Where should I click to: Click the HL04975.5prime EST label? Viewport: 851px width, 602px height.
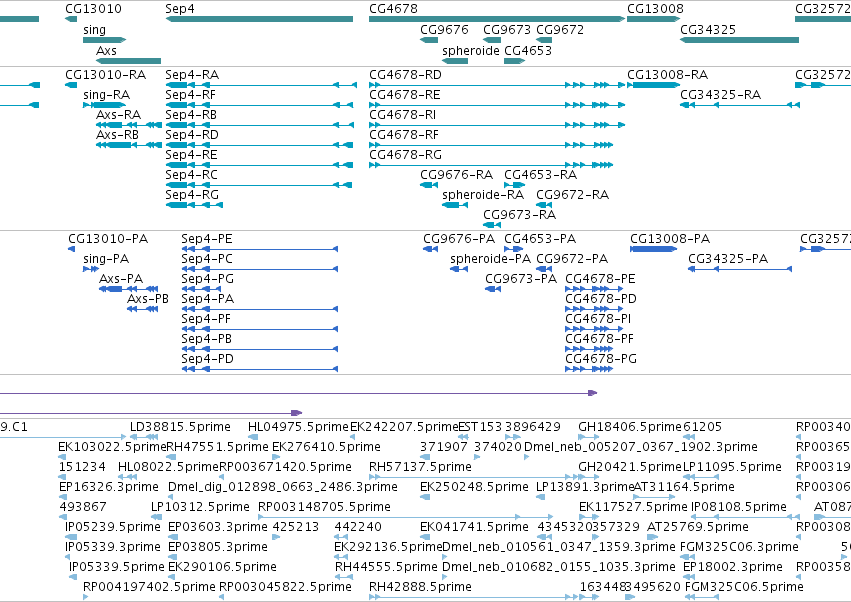pyautogui.click(x=298, y=427)
